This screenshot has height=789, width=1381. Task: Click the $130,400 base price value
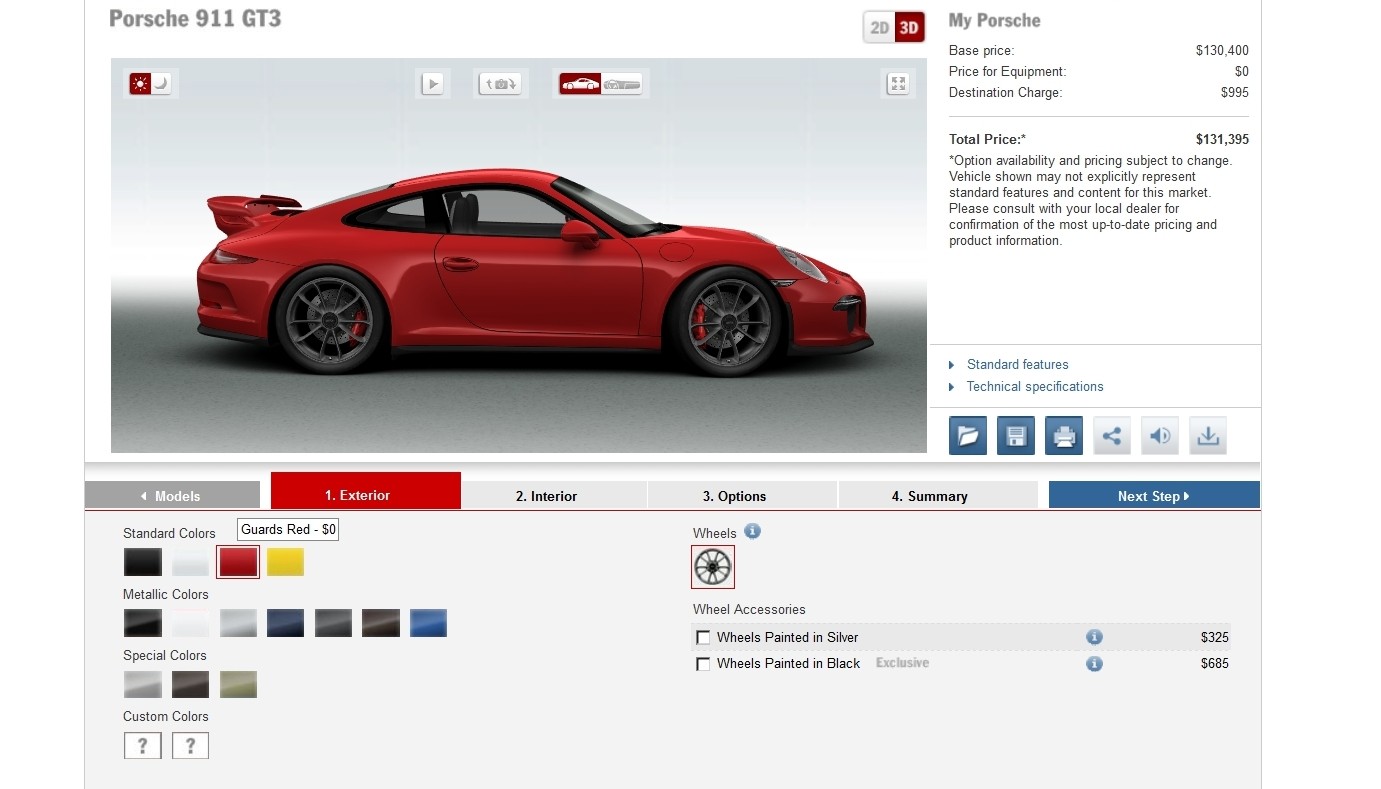pyautogui.click(x=1222, y=51)
